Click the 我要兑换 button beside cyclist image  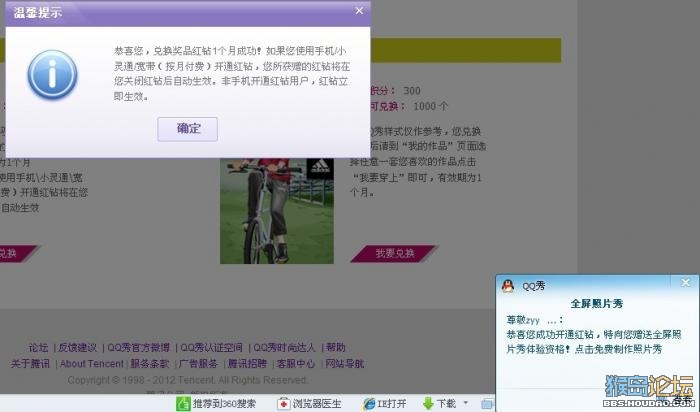[x=395, y=254]
